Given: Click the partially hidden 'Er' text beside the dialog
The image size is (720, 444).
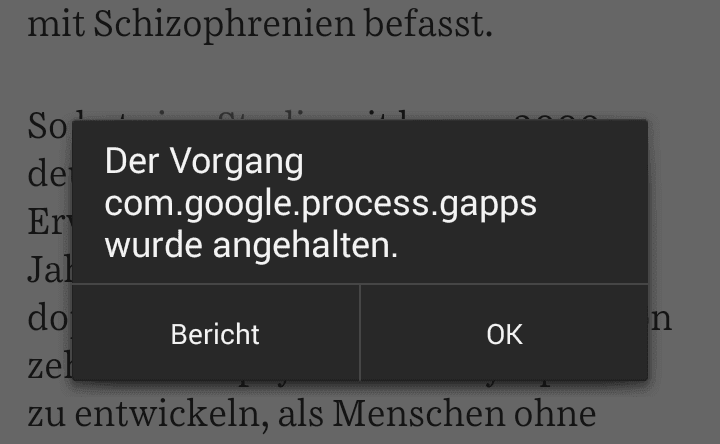Looking at the screenshot, I should 50,221.
